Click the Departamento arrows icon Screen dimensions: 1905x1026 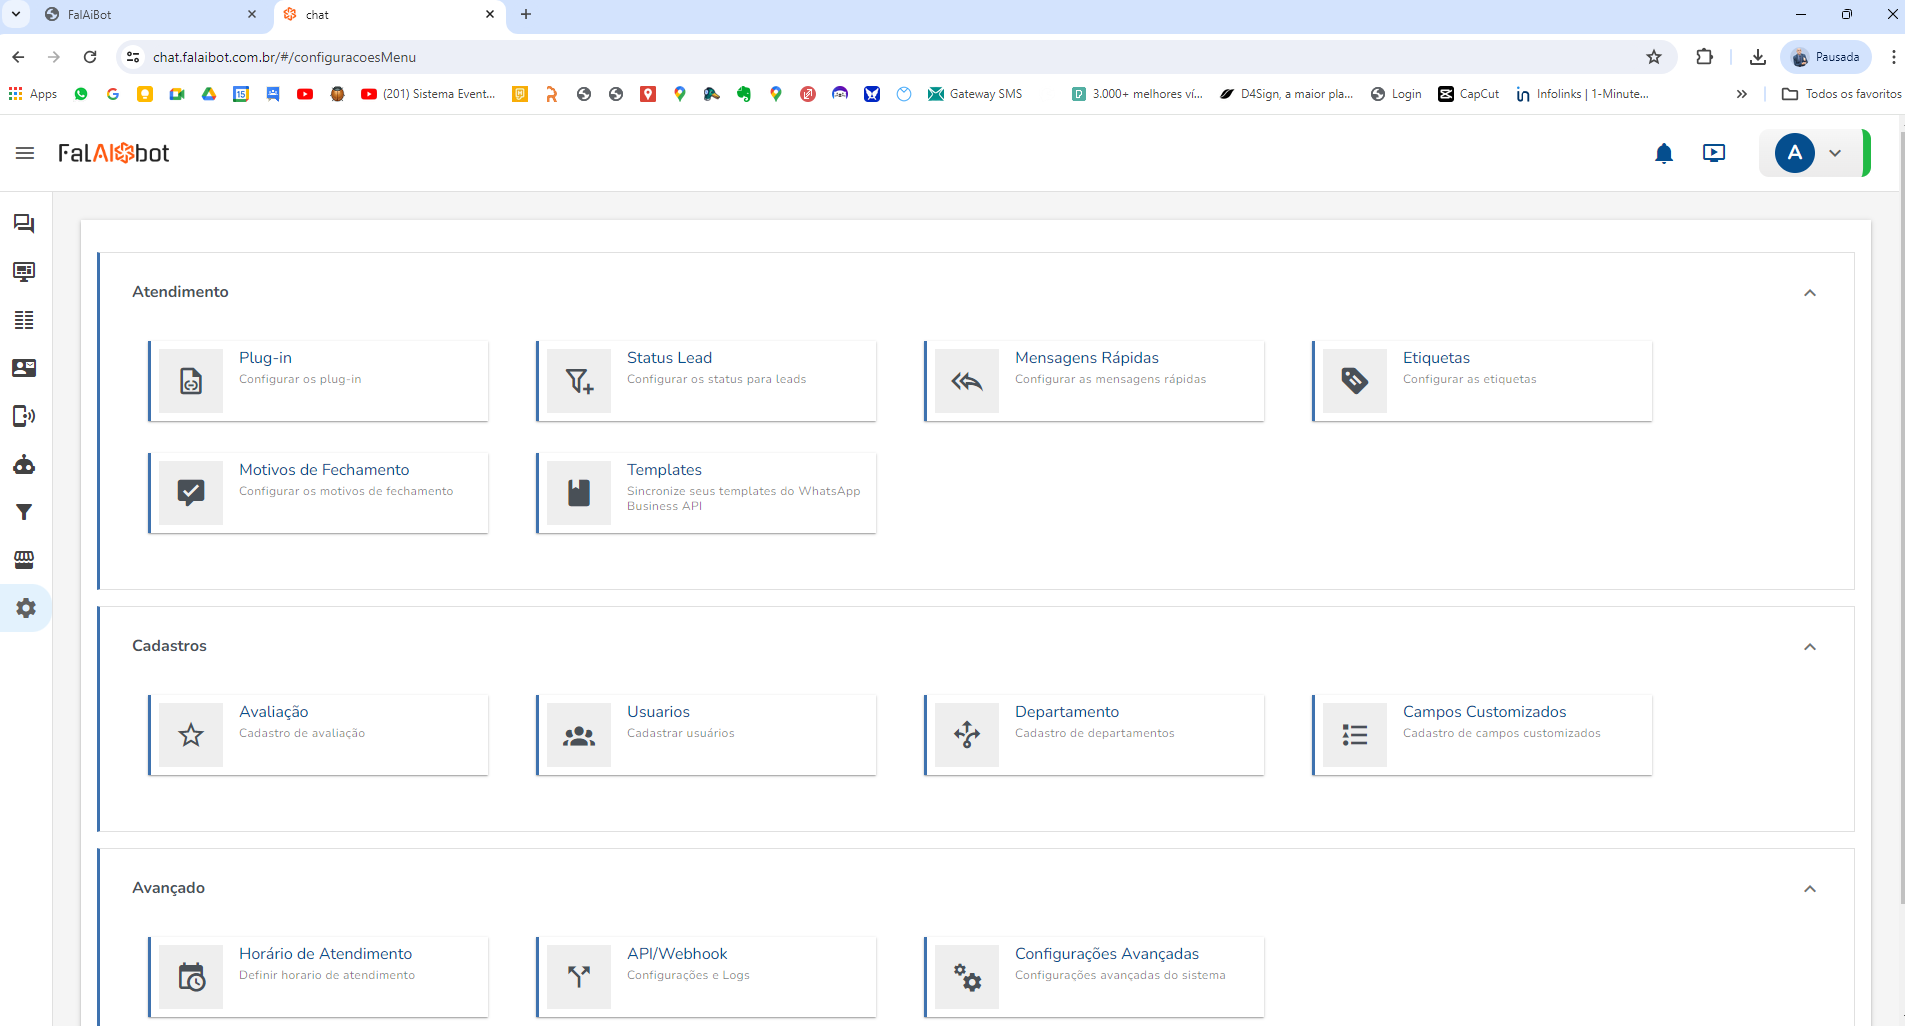pos(967,735)
